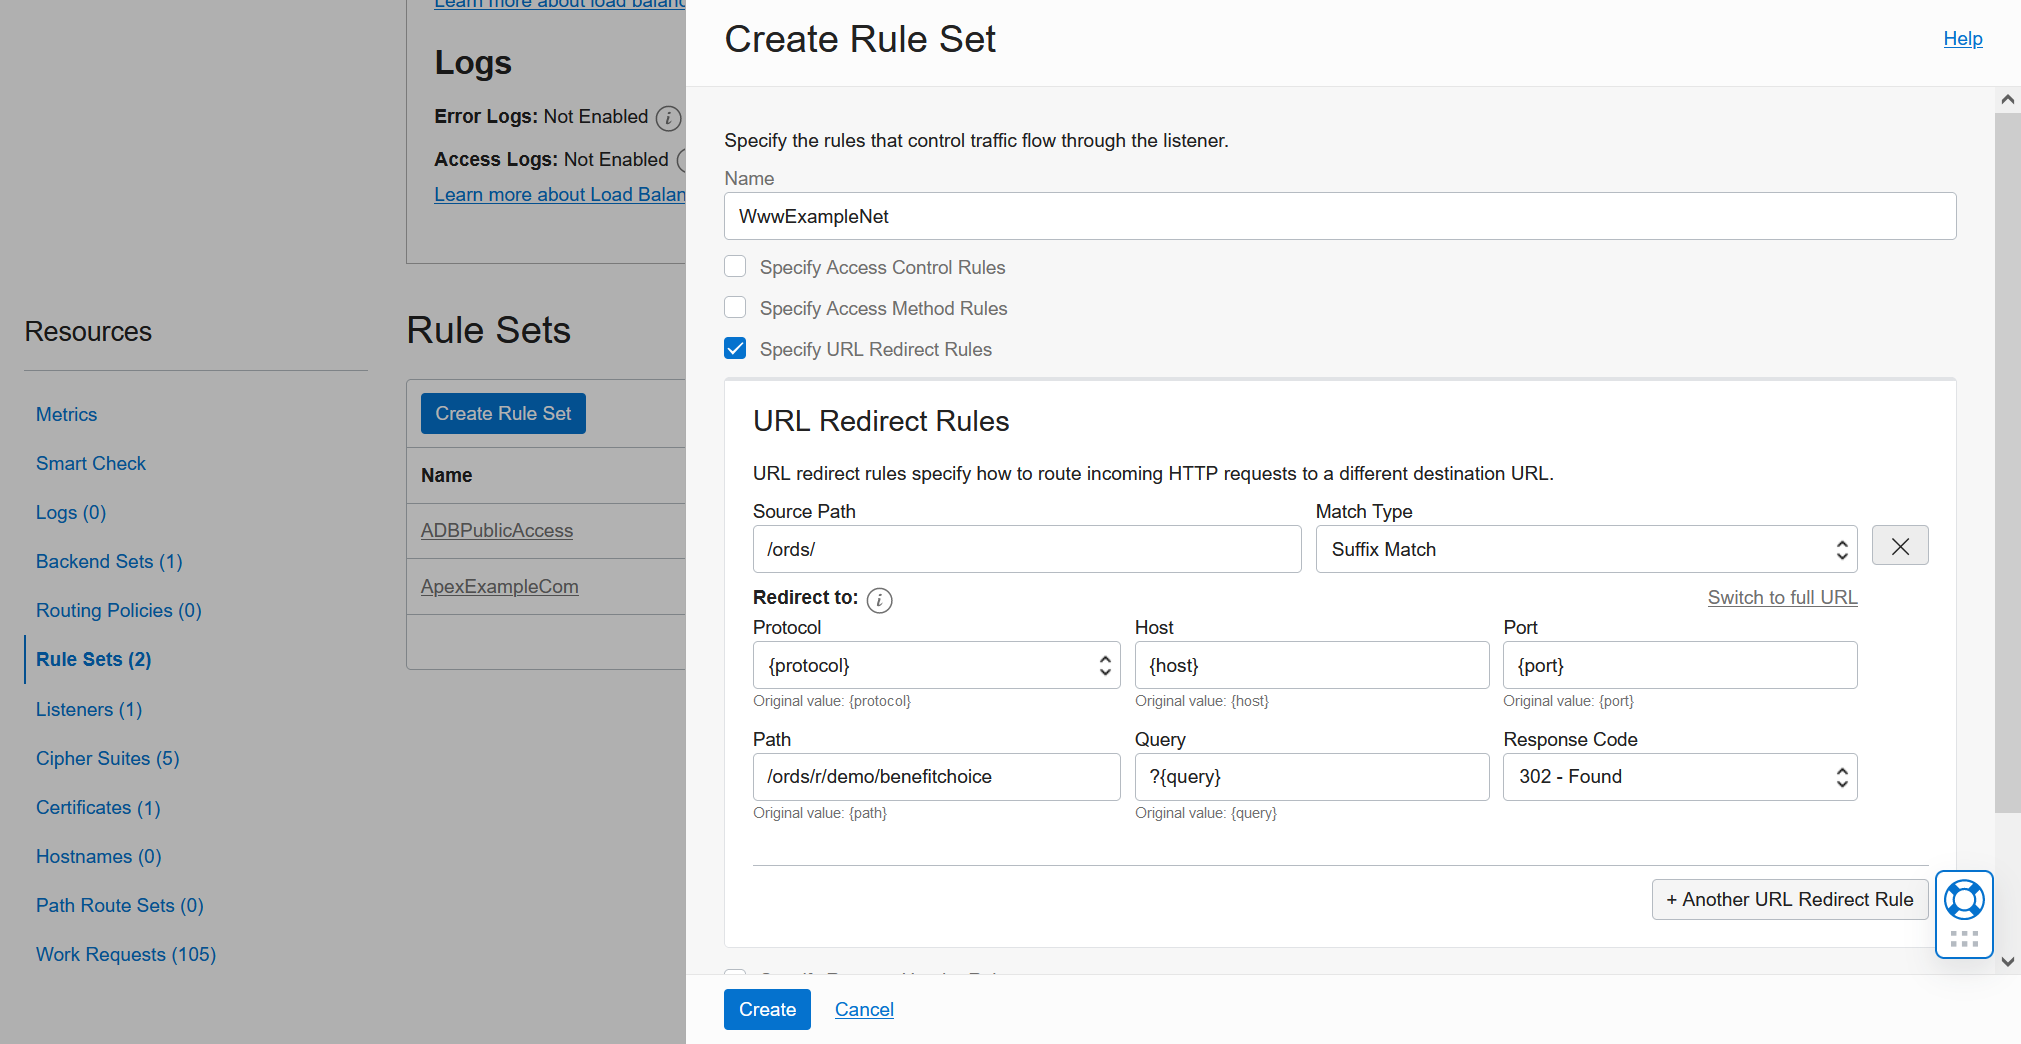Click the panel's vertical scrollbar thumb

click(x=2007, y=460)
